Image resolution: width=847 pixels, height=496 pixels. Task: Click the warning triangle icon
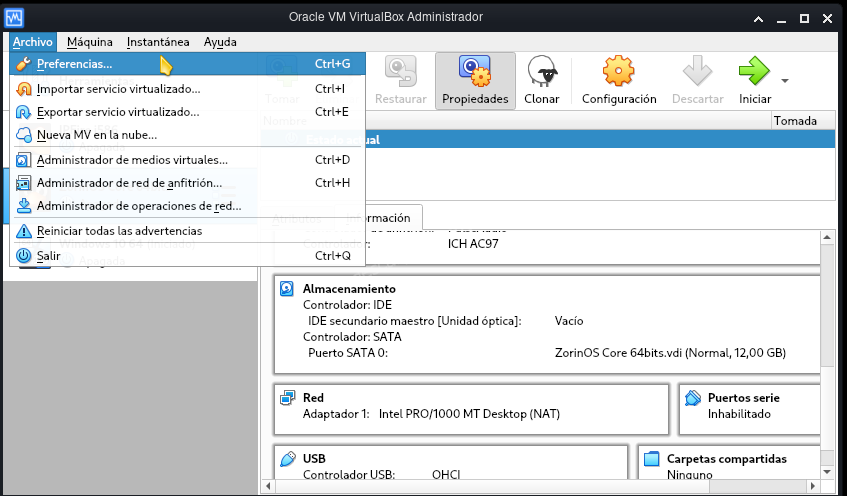23,231
